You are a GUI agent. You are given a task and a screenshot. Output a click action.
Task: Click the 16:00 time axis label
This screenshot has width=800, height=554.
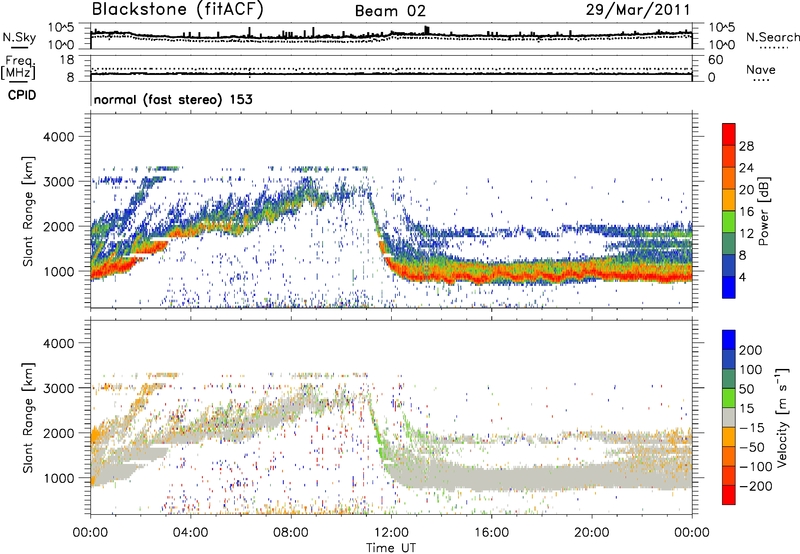(x=491, y=533)
